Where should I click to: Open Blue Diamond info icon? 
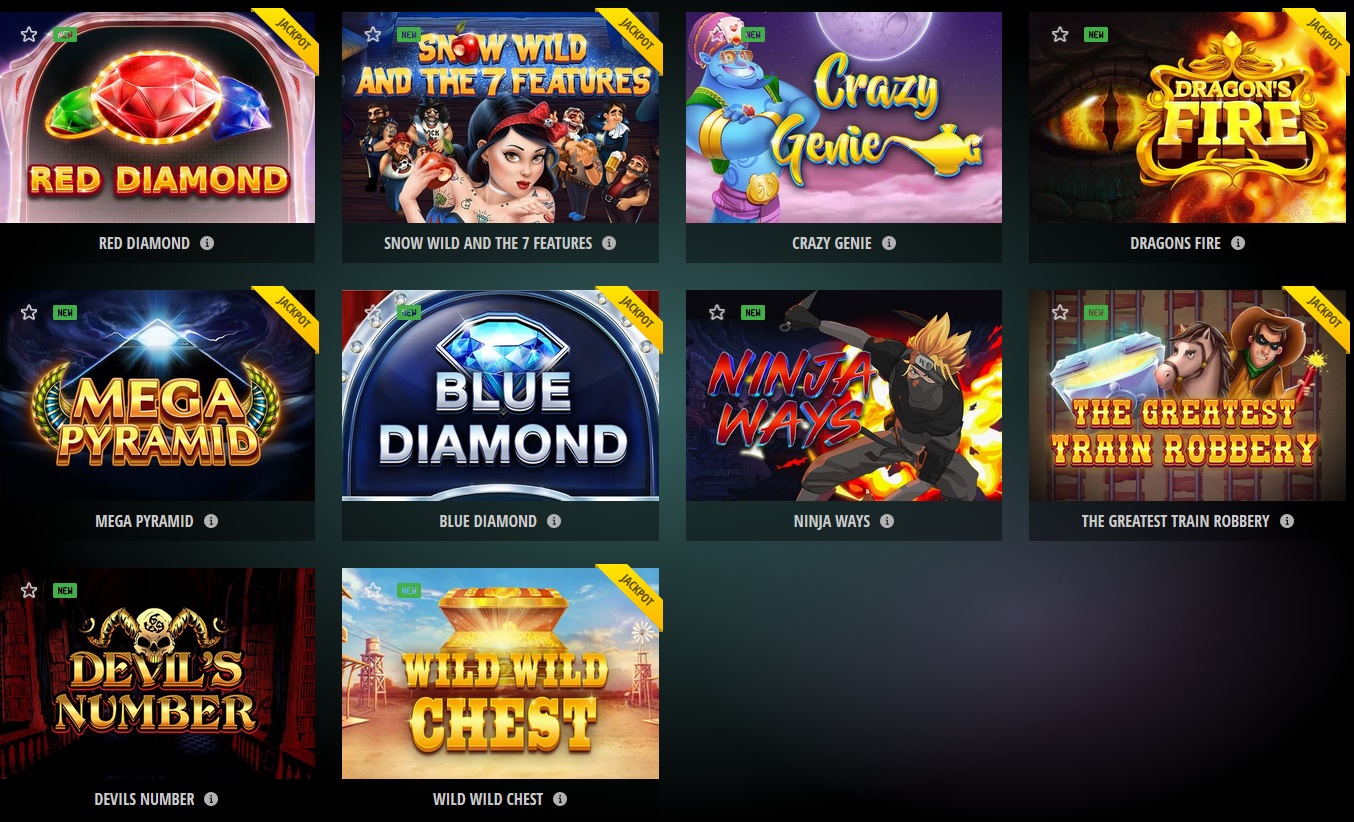(x=554, y=521)
